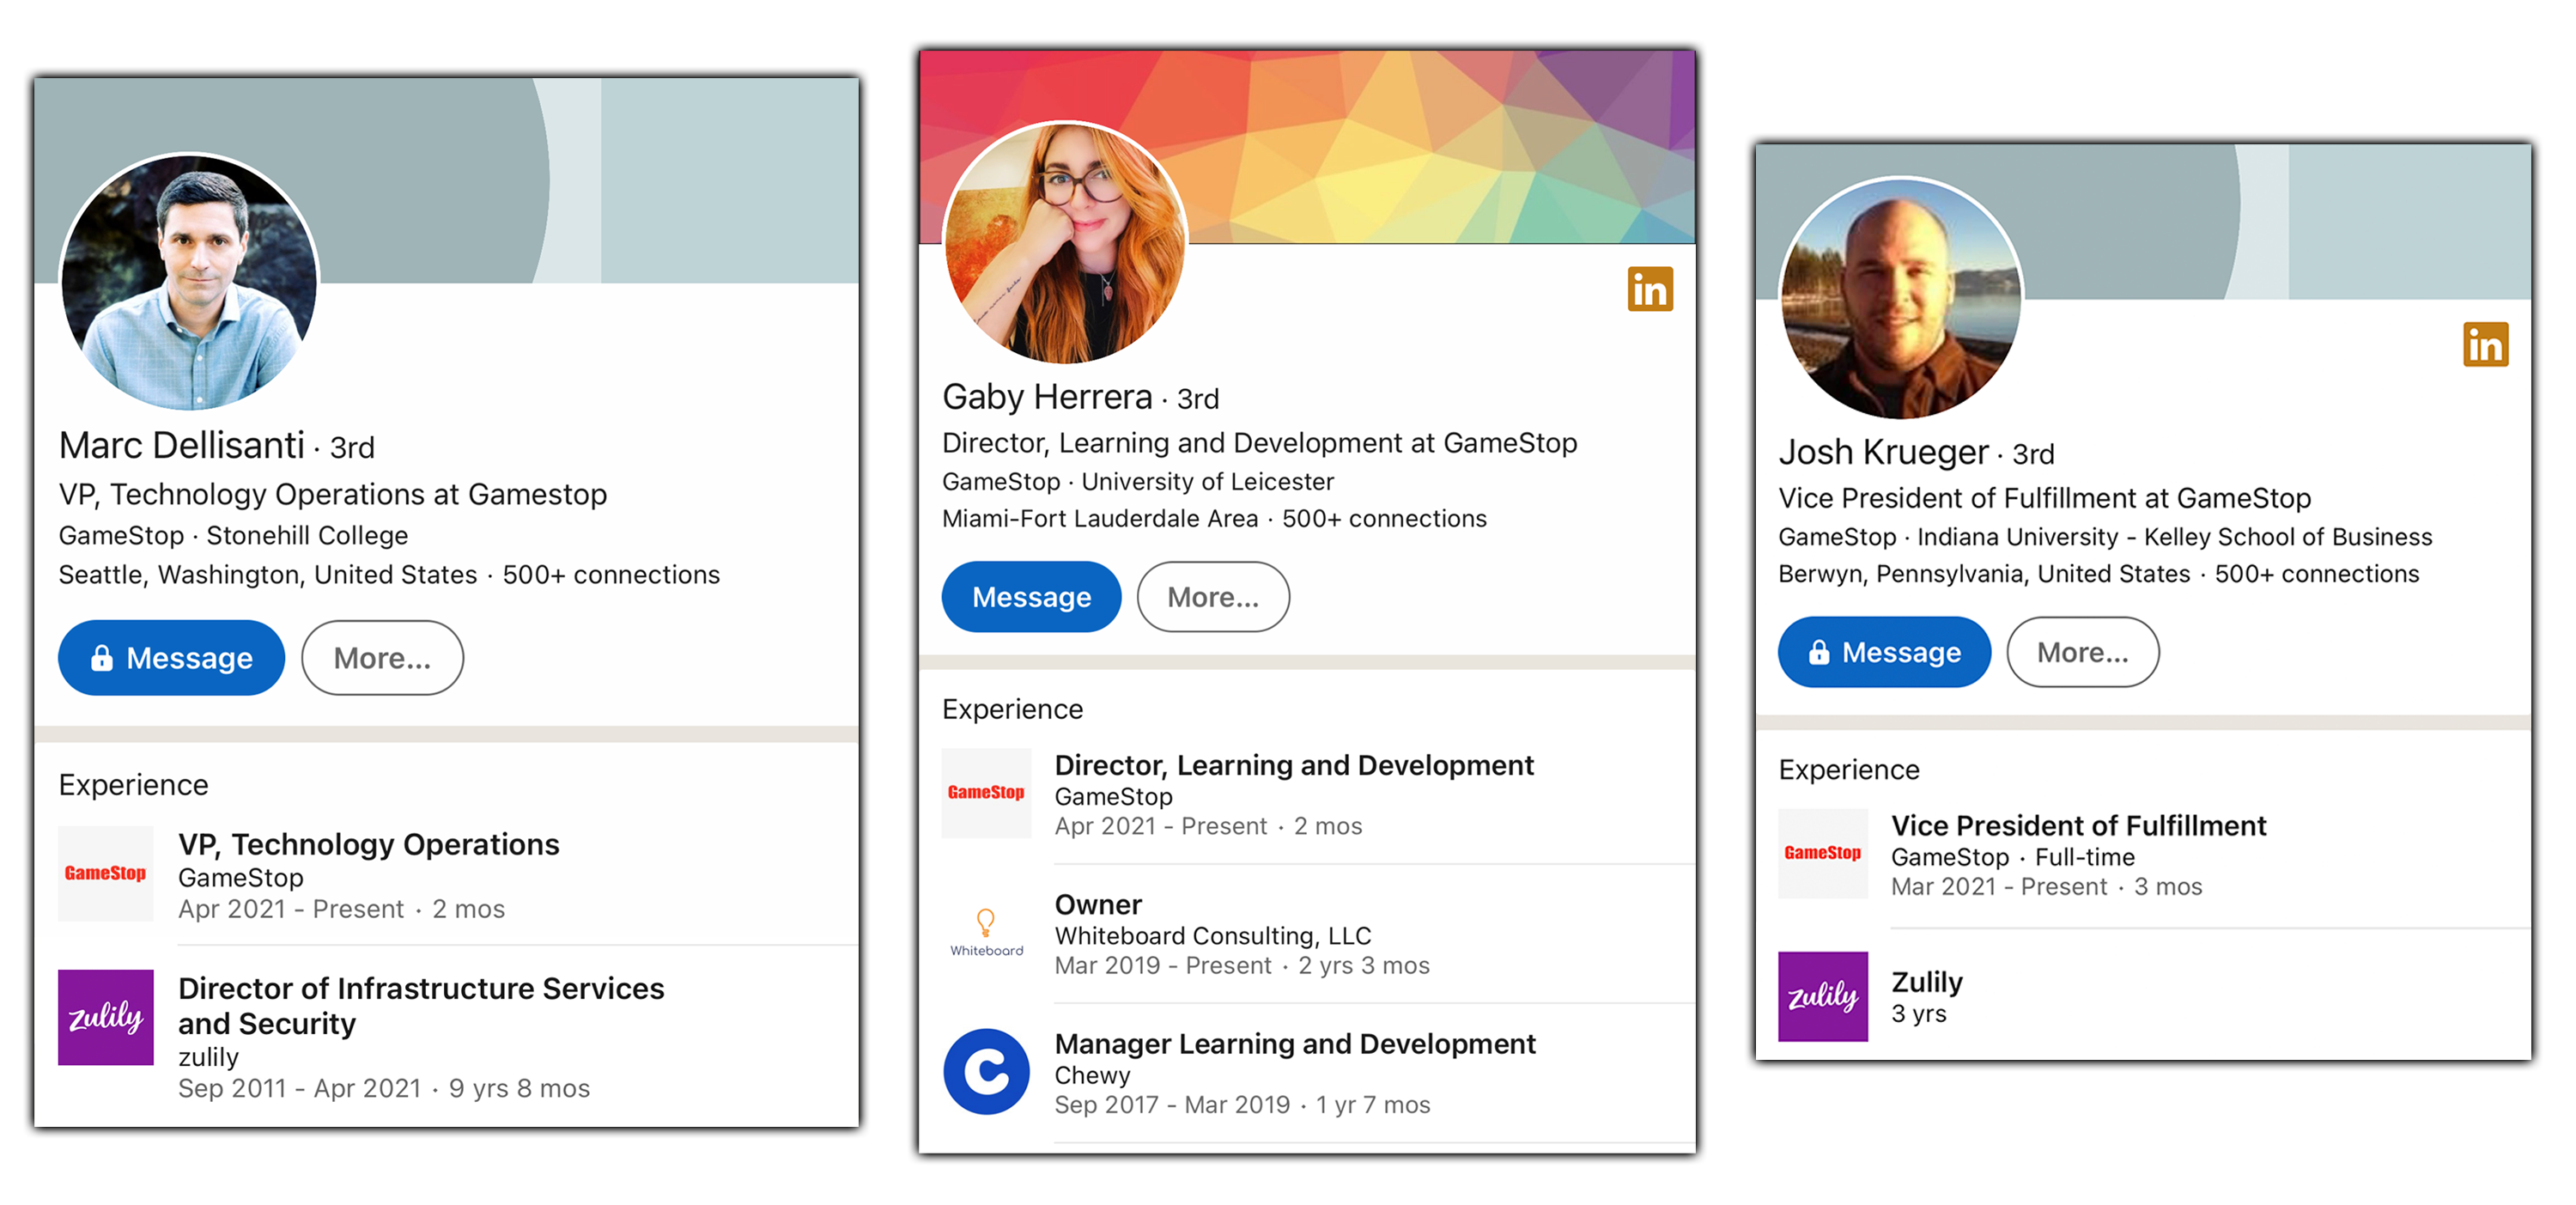This screenshot has width=2576, height=1205.
Task: Click the lock icon on Josh's Message button
Action: (1819, 652)
